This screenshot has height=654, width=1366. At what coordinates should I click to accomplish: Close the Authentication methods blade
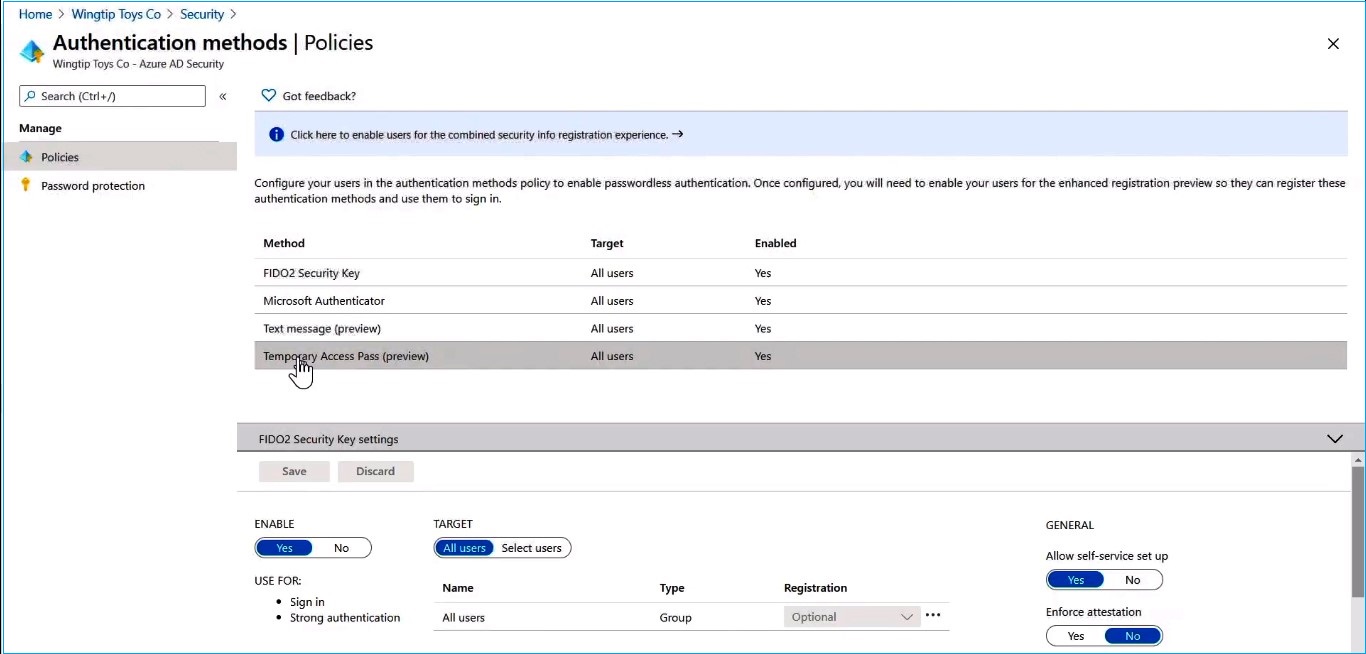[1333, 44]
